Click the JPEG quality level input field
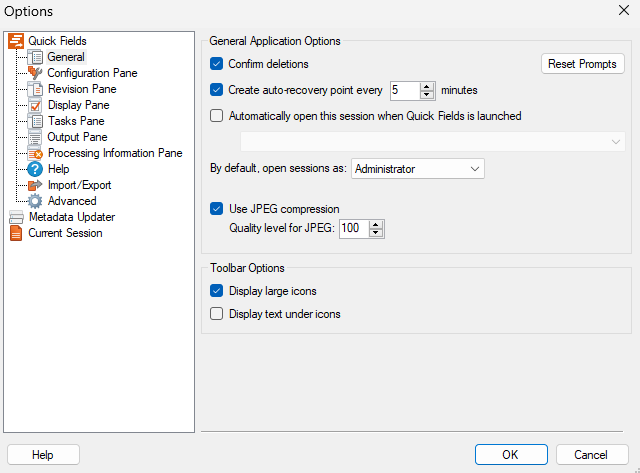Screen dimensions: 640x473 coord(354,228)
